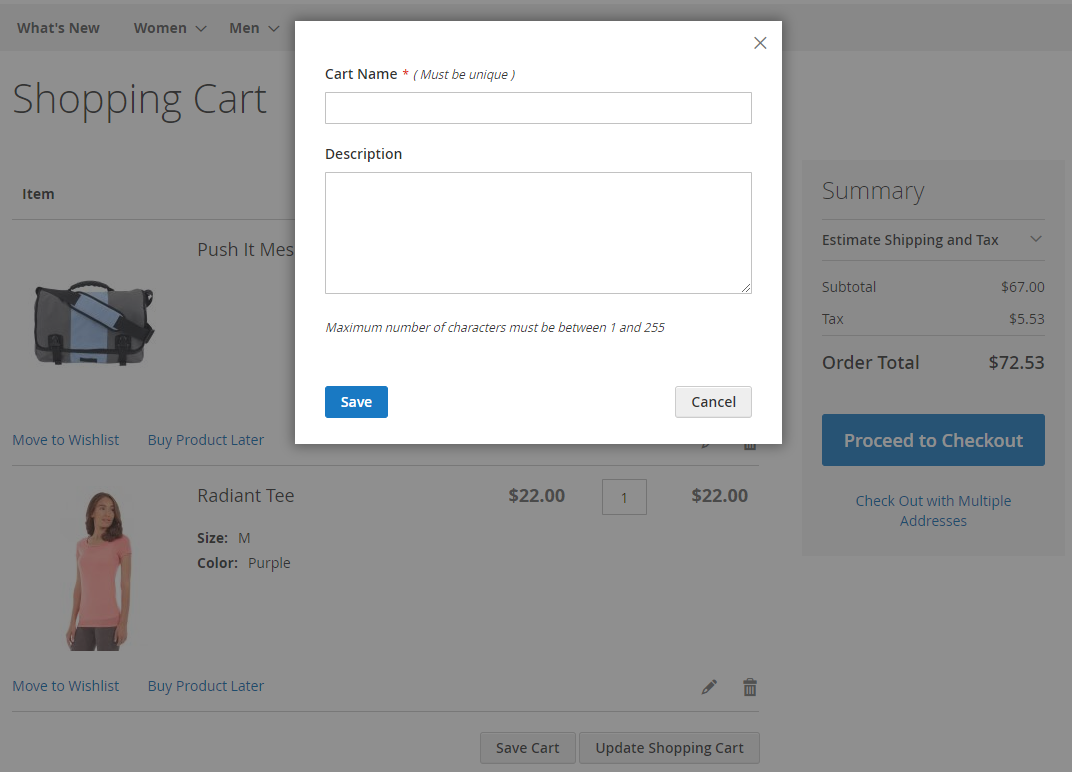Go to What's New menu item
This screenshot has width=1072, height=772.
pos(58,28)
